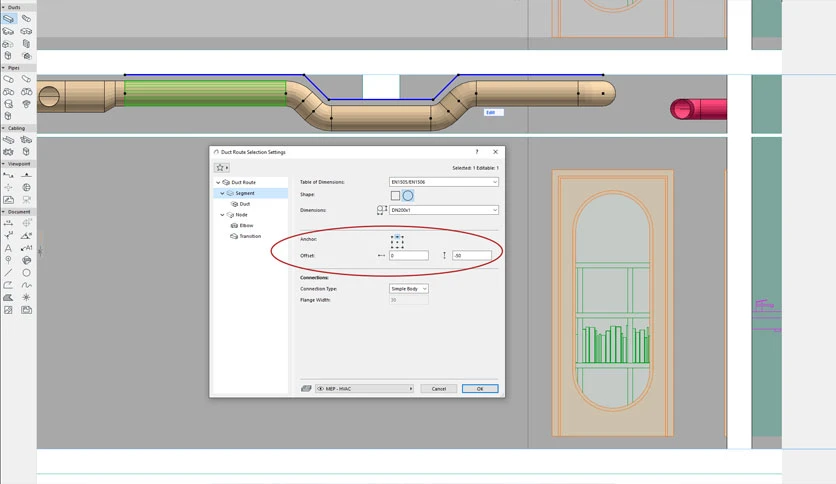Screen dimensions: 836x484
Task: Select the top-center anchor point
Action: [397, 236]
